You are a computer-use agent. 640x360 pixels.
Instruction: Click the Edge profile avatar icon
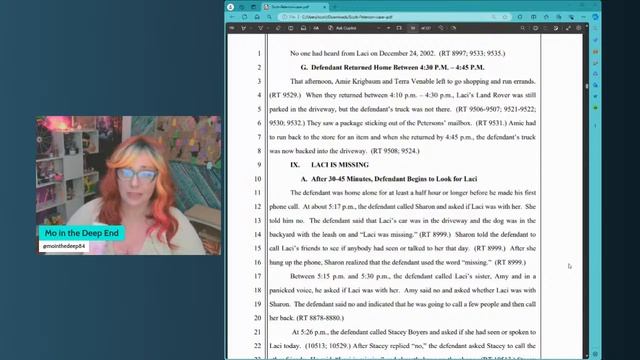pos(230,7)
